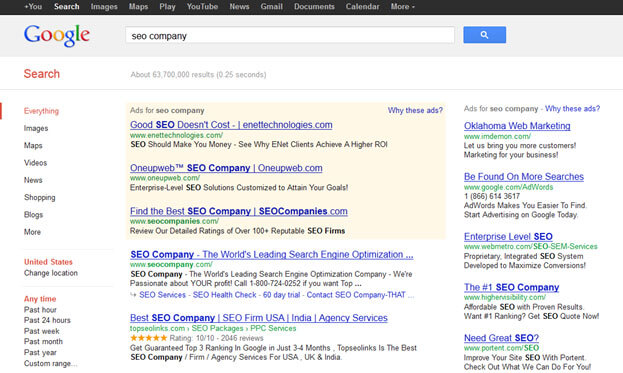Click '2046 reviews' rating text
Image resolution: width=623 pixels, height=373 pixels.
[242, 338]
